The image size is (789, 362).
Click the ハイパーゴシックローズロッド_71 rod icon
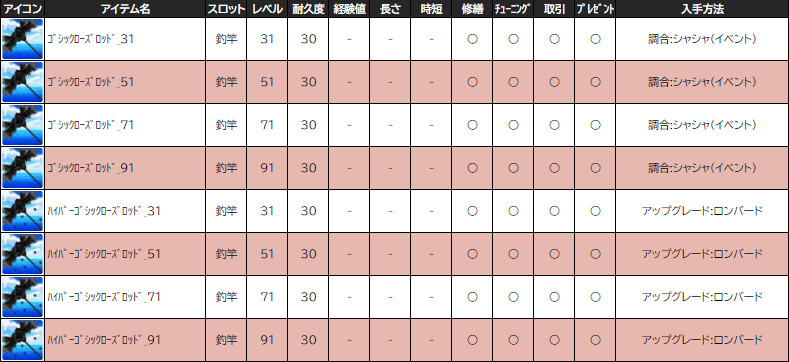click(x=22, y=297)
